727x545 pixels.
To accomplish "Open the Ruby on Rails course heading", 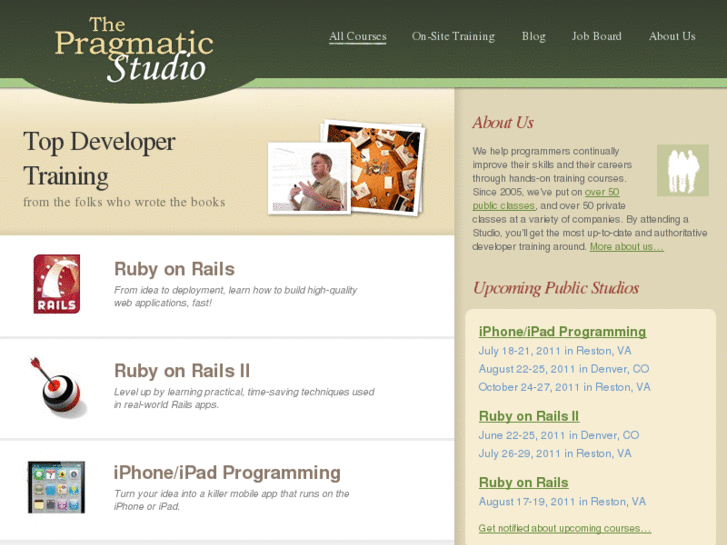I will click(174, 269).
